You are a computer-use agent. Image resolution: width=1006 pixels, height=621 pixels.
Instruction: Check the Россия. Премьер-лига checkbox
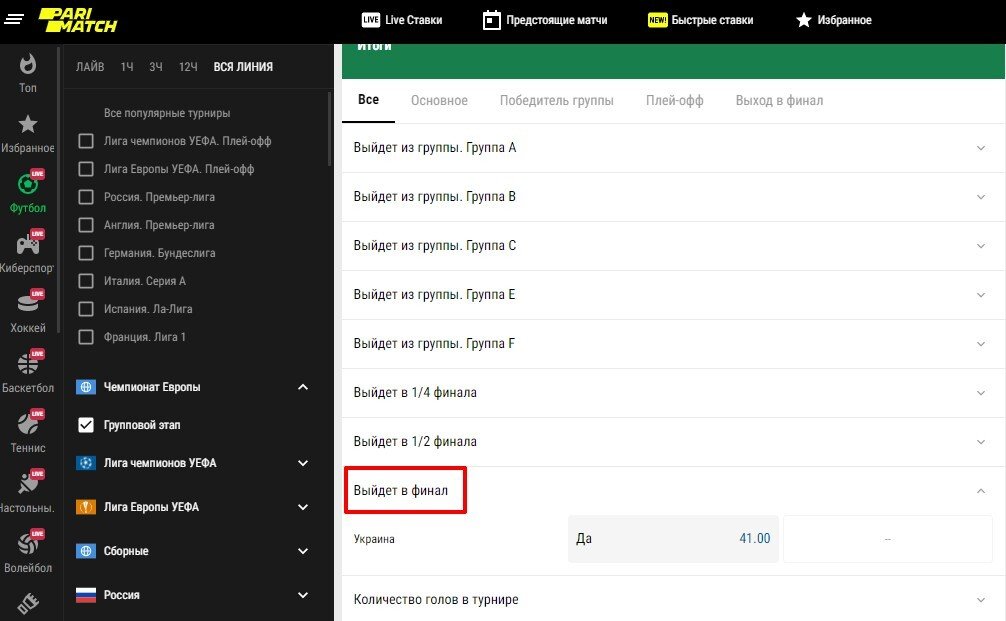pos(86,197)
